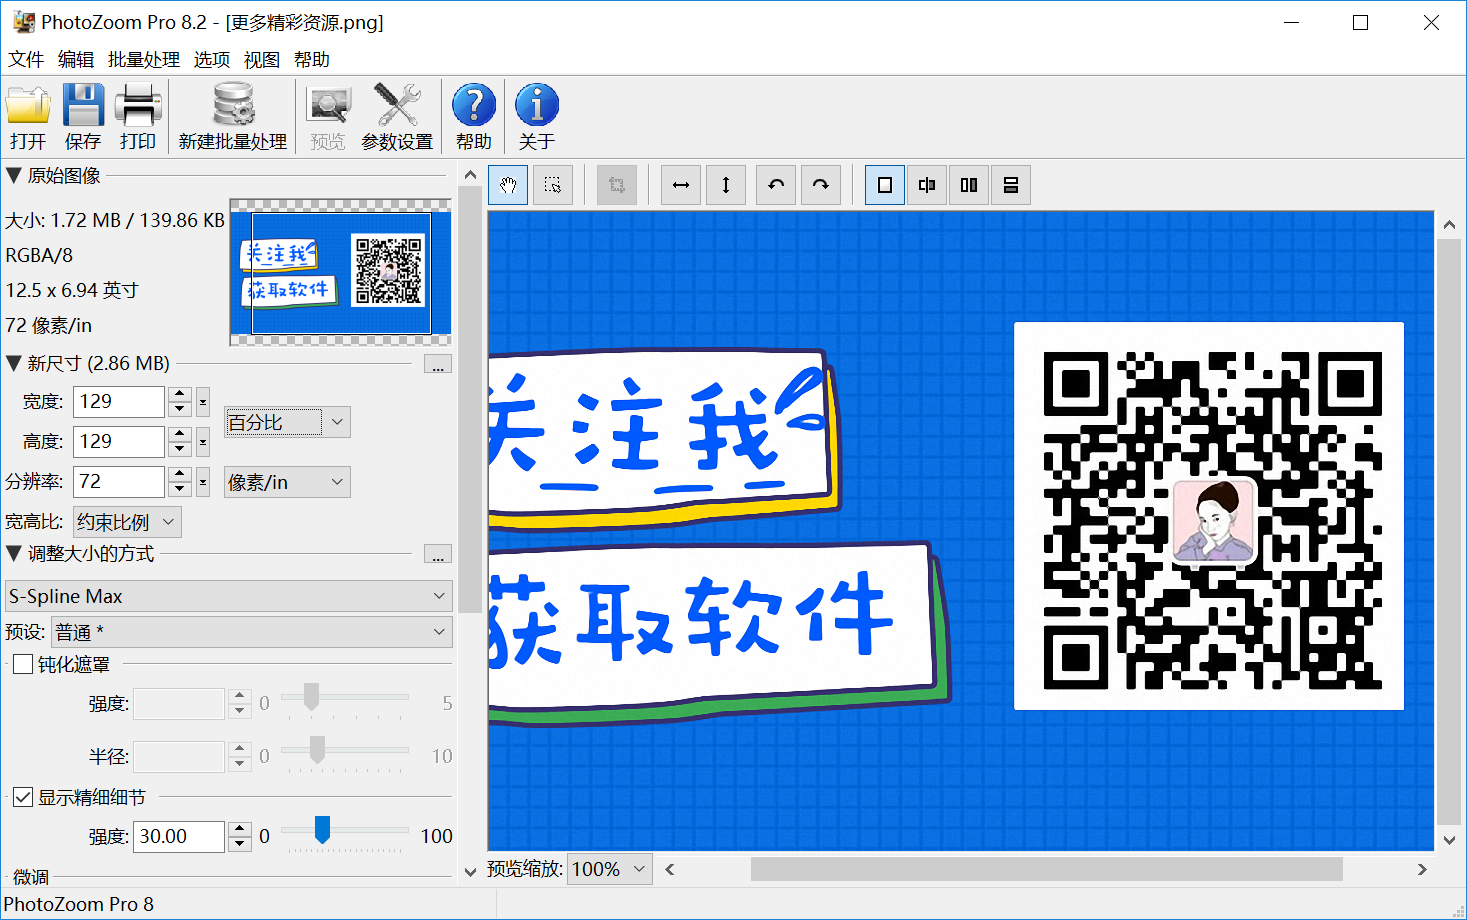Open the 预设 普通 preset dropdown
This screenshot has width=1467, height=920.
point(251,632)
